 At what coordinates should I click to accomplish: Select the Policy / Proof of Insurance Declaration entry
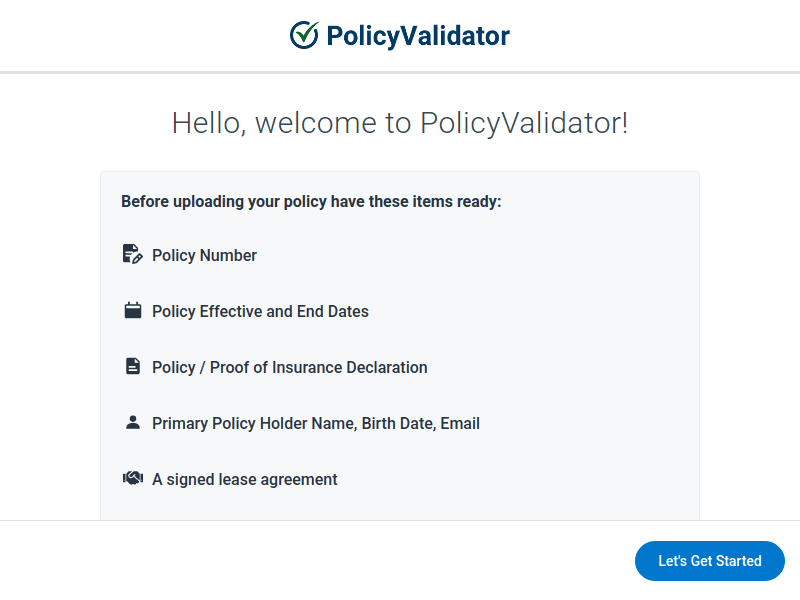pyautogui.click(x=289, y=368)
